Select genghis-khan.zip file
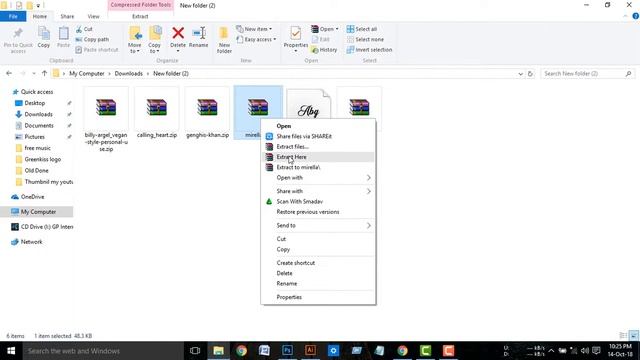The width and height of the screenshot is (640, 360). coord(207,113)
